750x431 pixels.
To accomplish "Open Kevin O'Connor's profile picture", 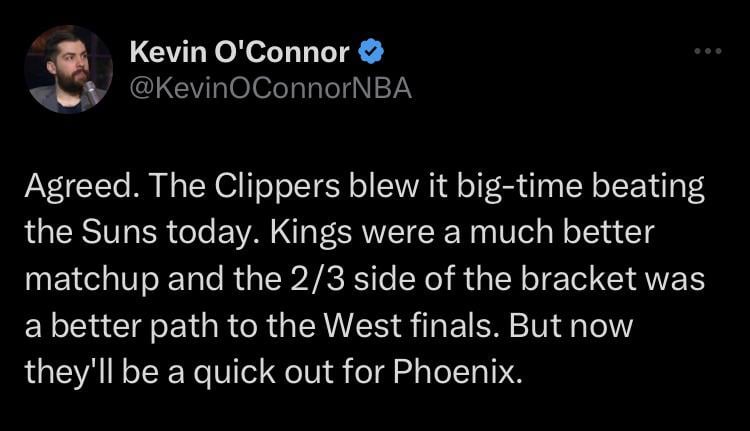I will tap(68, 68).
